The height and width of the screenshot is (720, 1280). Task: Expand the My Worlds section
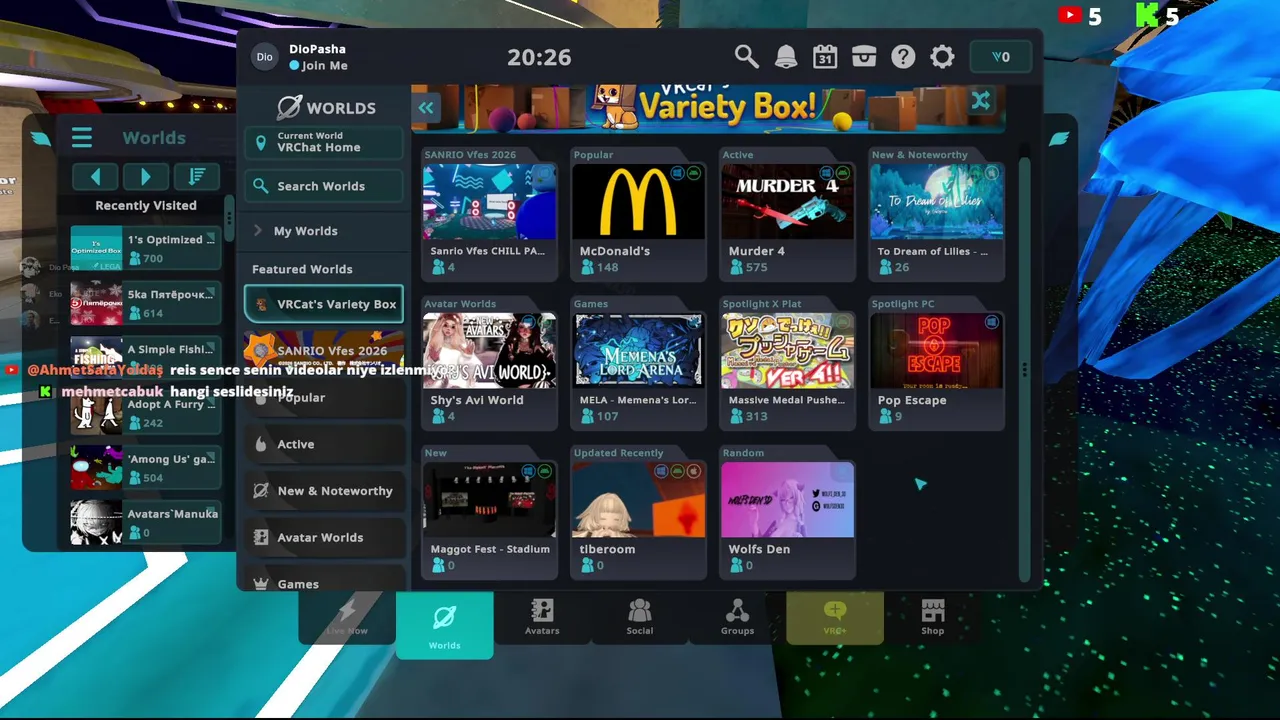pyautogui.click(x=324, y=231)
